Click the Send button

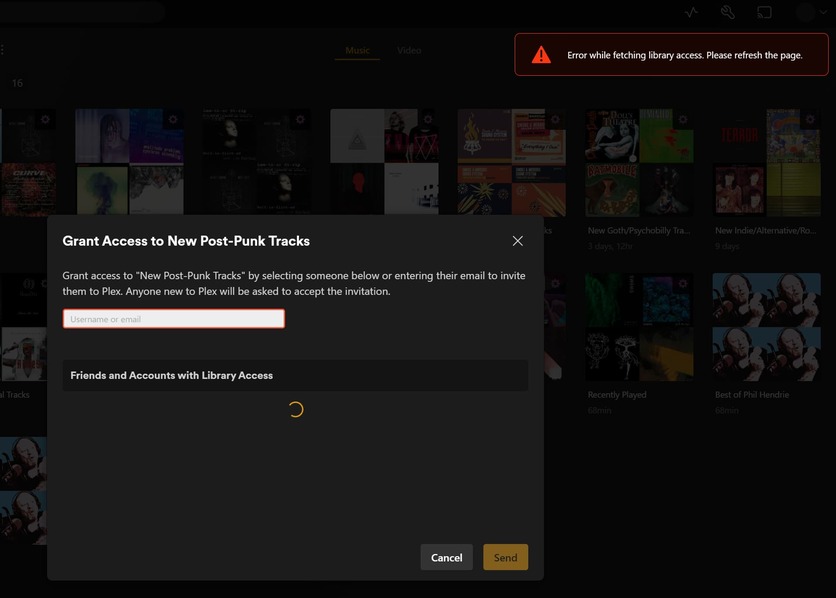tap(505, 557)
